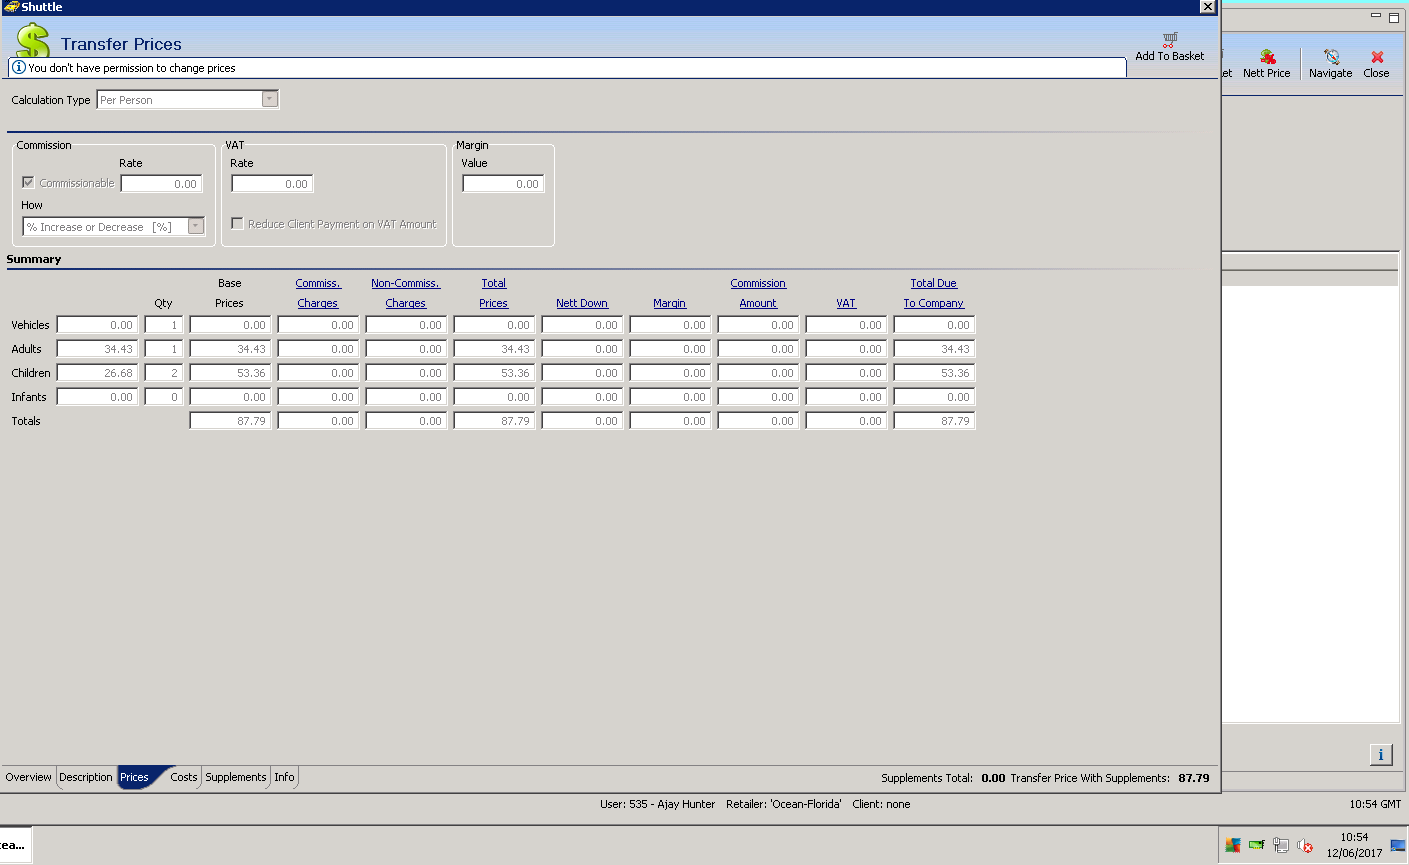Enable Reduce Client Payment on VAT Amount
1409x865 pixels.
pyautogui.click(x=237, y=224)
